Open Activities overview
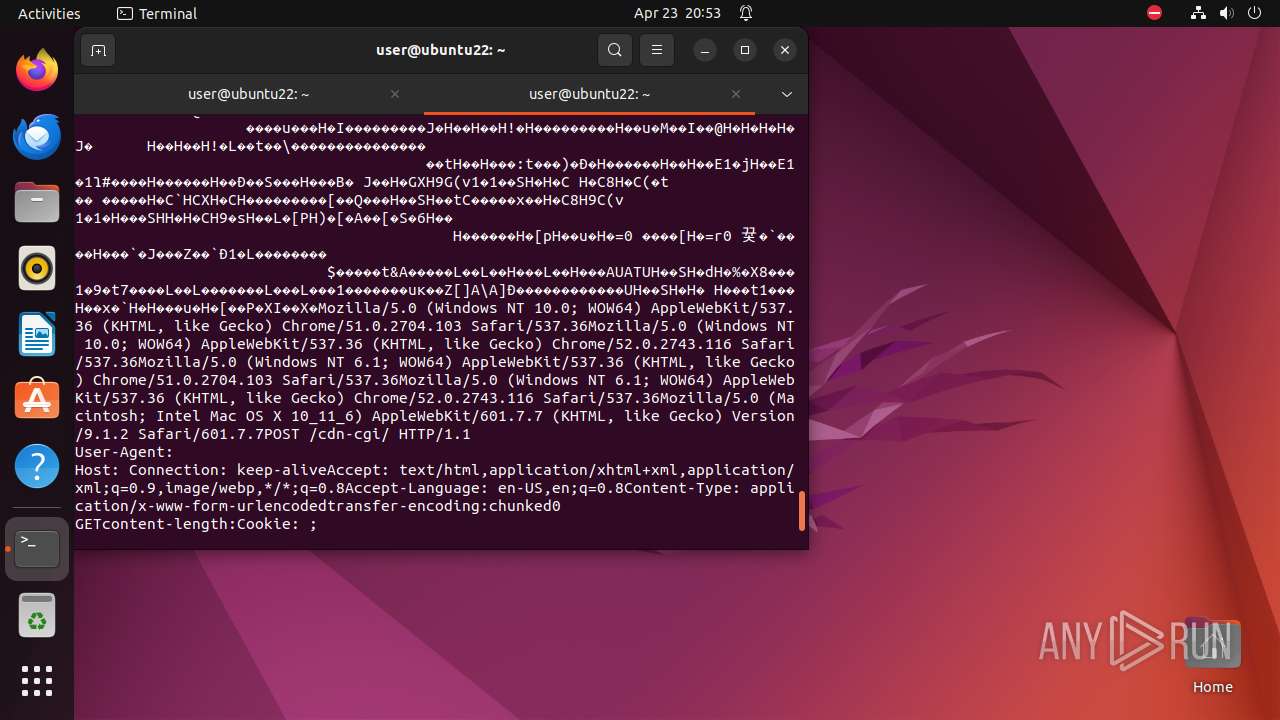The width and height of the screenshot is (1280, 720). point(49,13)
